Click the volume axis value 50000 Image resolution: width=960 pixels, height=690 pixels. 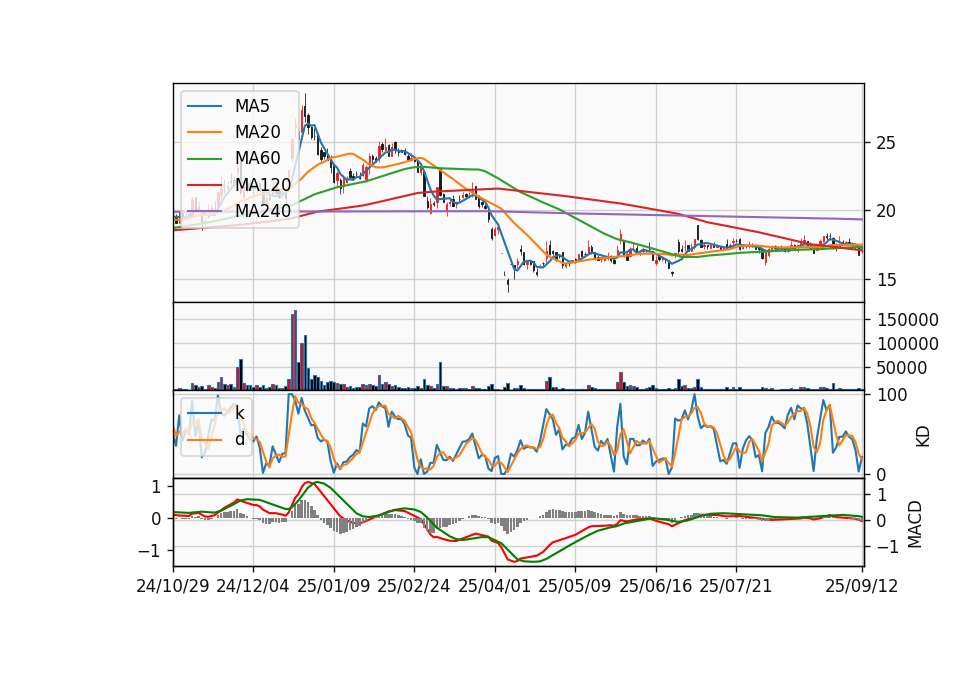902,368
